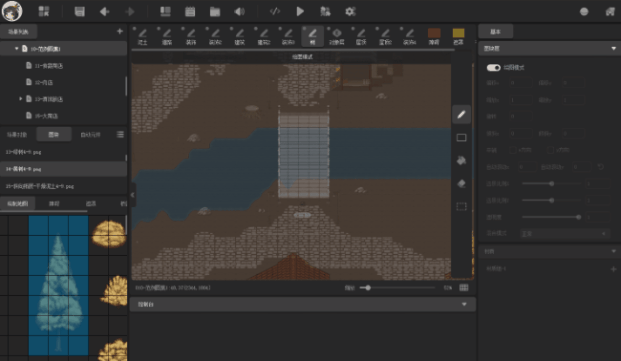Viewport: 621px width, 361px height.
Task: Choose the paint bucket fill tool
Action: pos(461,160)
